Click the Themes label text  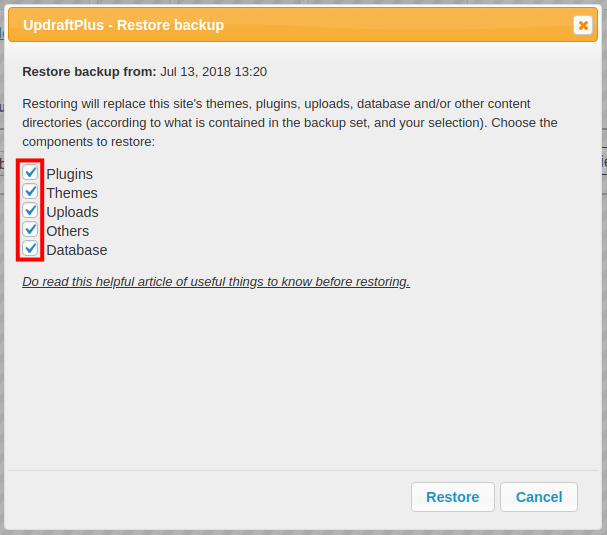pos(72,193)
